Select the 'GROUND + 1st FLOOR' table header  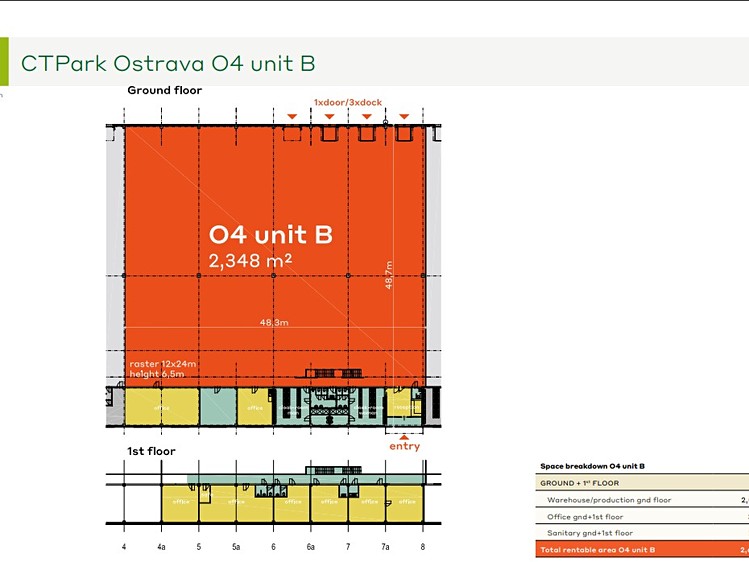pyautogui.click(x=642, y=483)
